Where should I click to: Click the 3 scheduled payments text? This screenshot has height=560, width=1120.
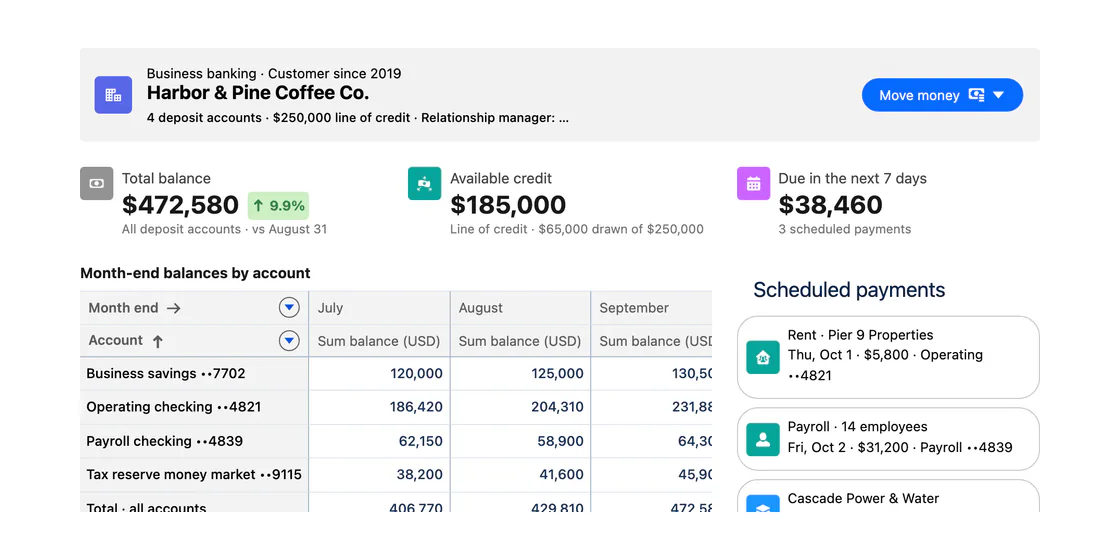click(x=845, y=229)
